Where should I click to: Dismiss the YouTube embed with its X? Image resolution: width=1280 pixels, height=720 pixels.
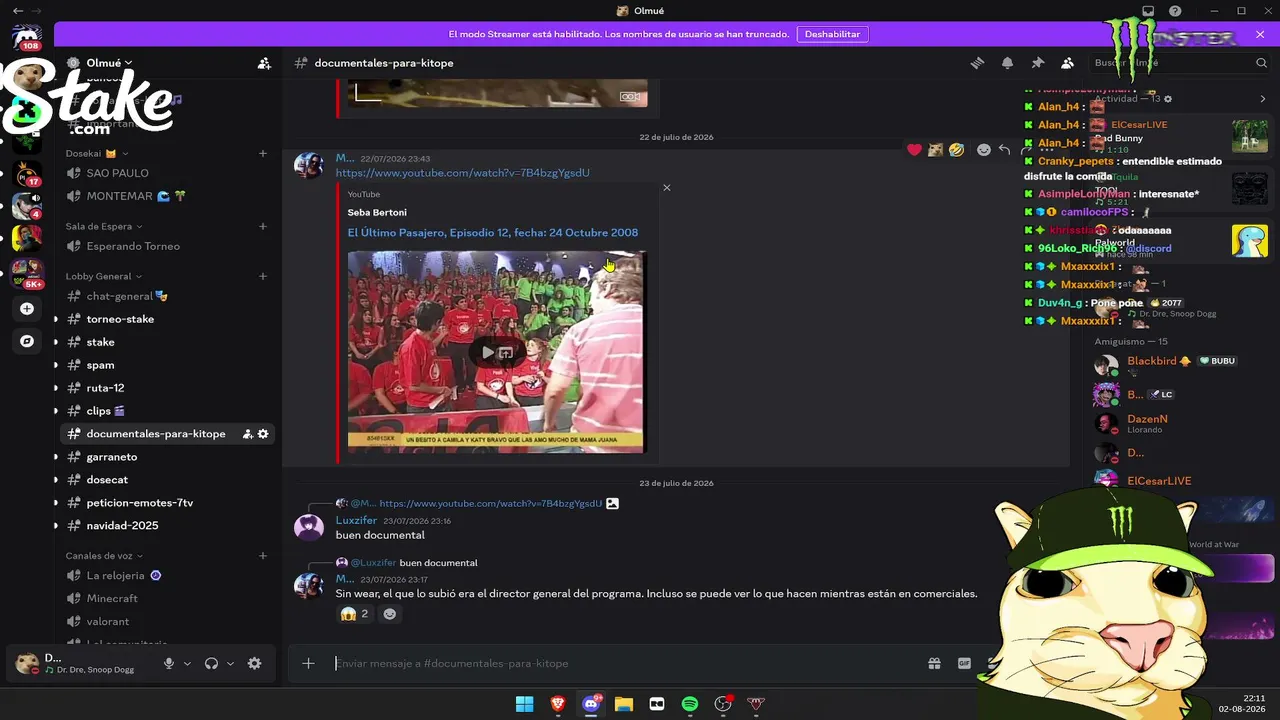click(x=667, y=188)
